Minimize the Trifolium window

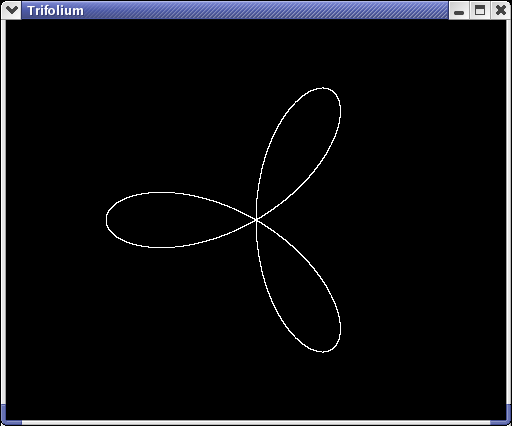[x=459, y=11]
